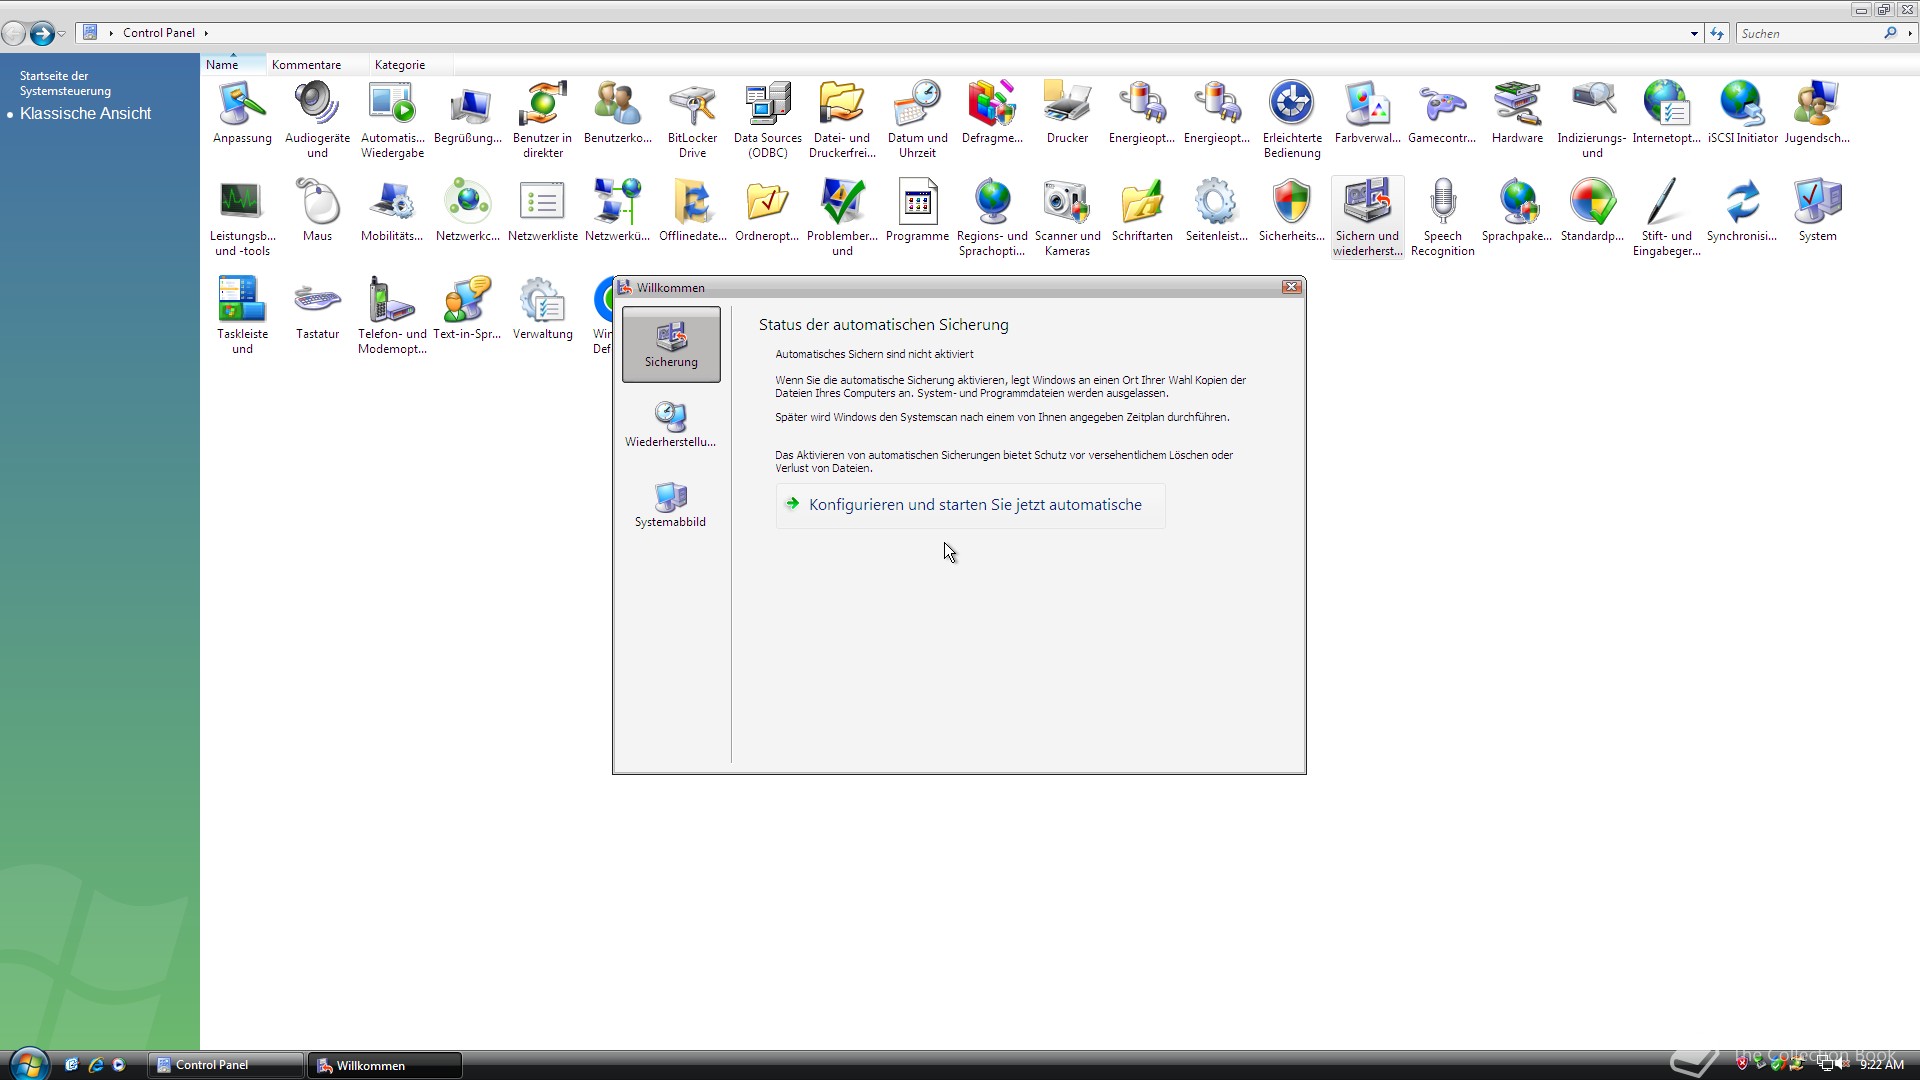This screenshot has width=1920, height=1080.
Task: Open Sichern und wiederherstellen icon
Action: [1367, 218]
